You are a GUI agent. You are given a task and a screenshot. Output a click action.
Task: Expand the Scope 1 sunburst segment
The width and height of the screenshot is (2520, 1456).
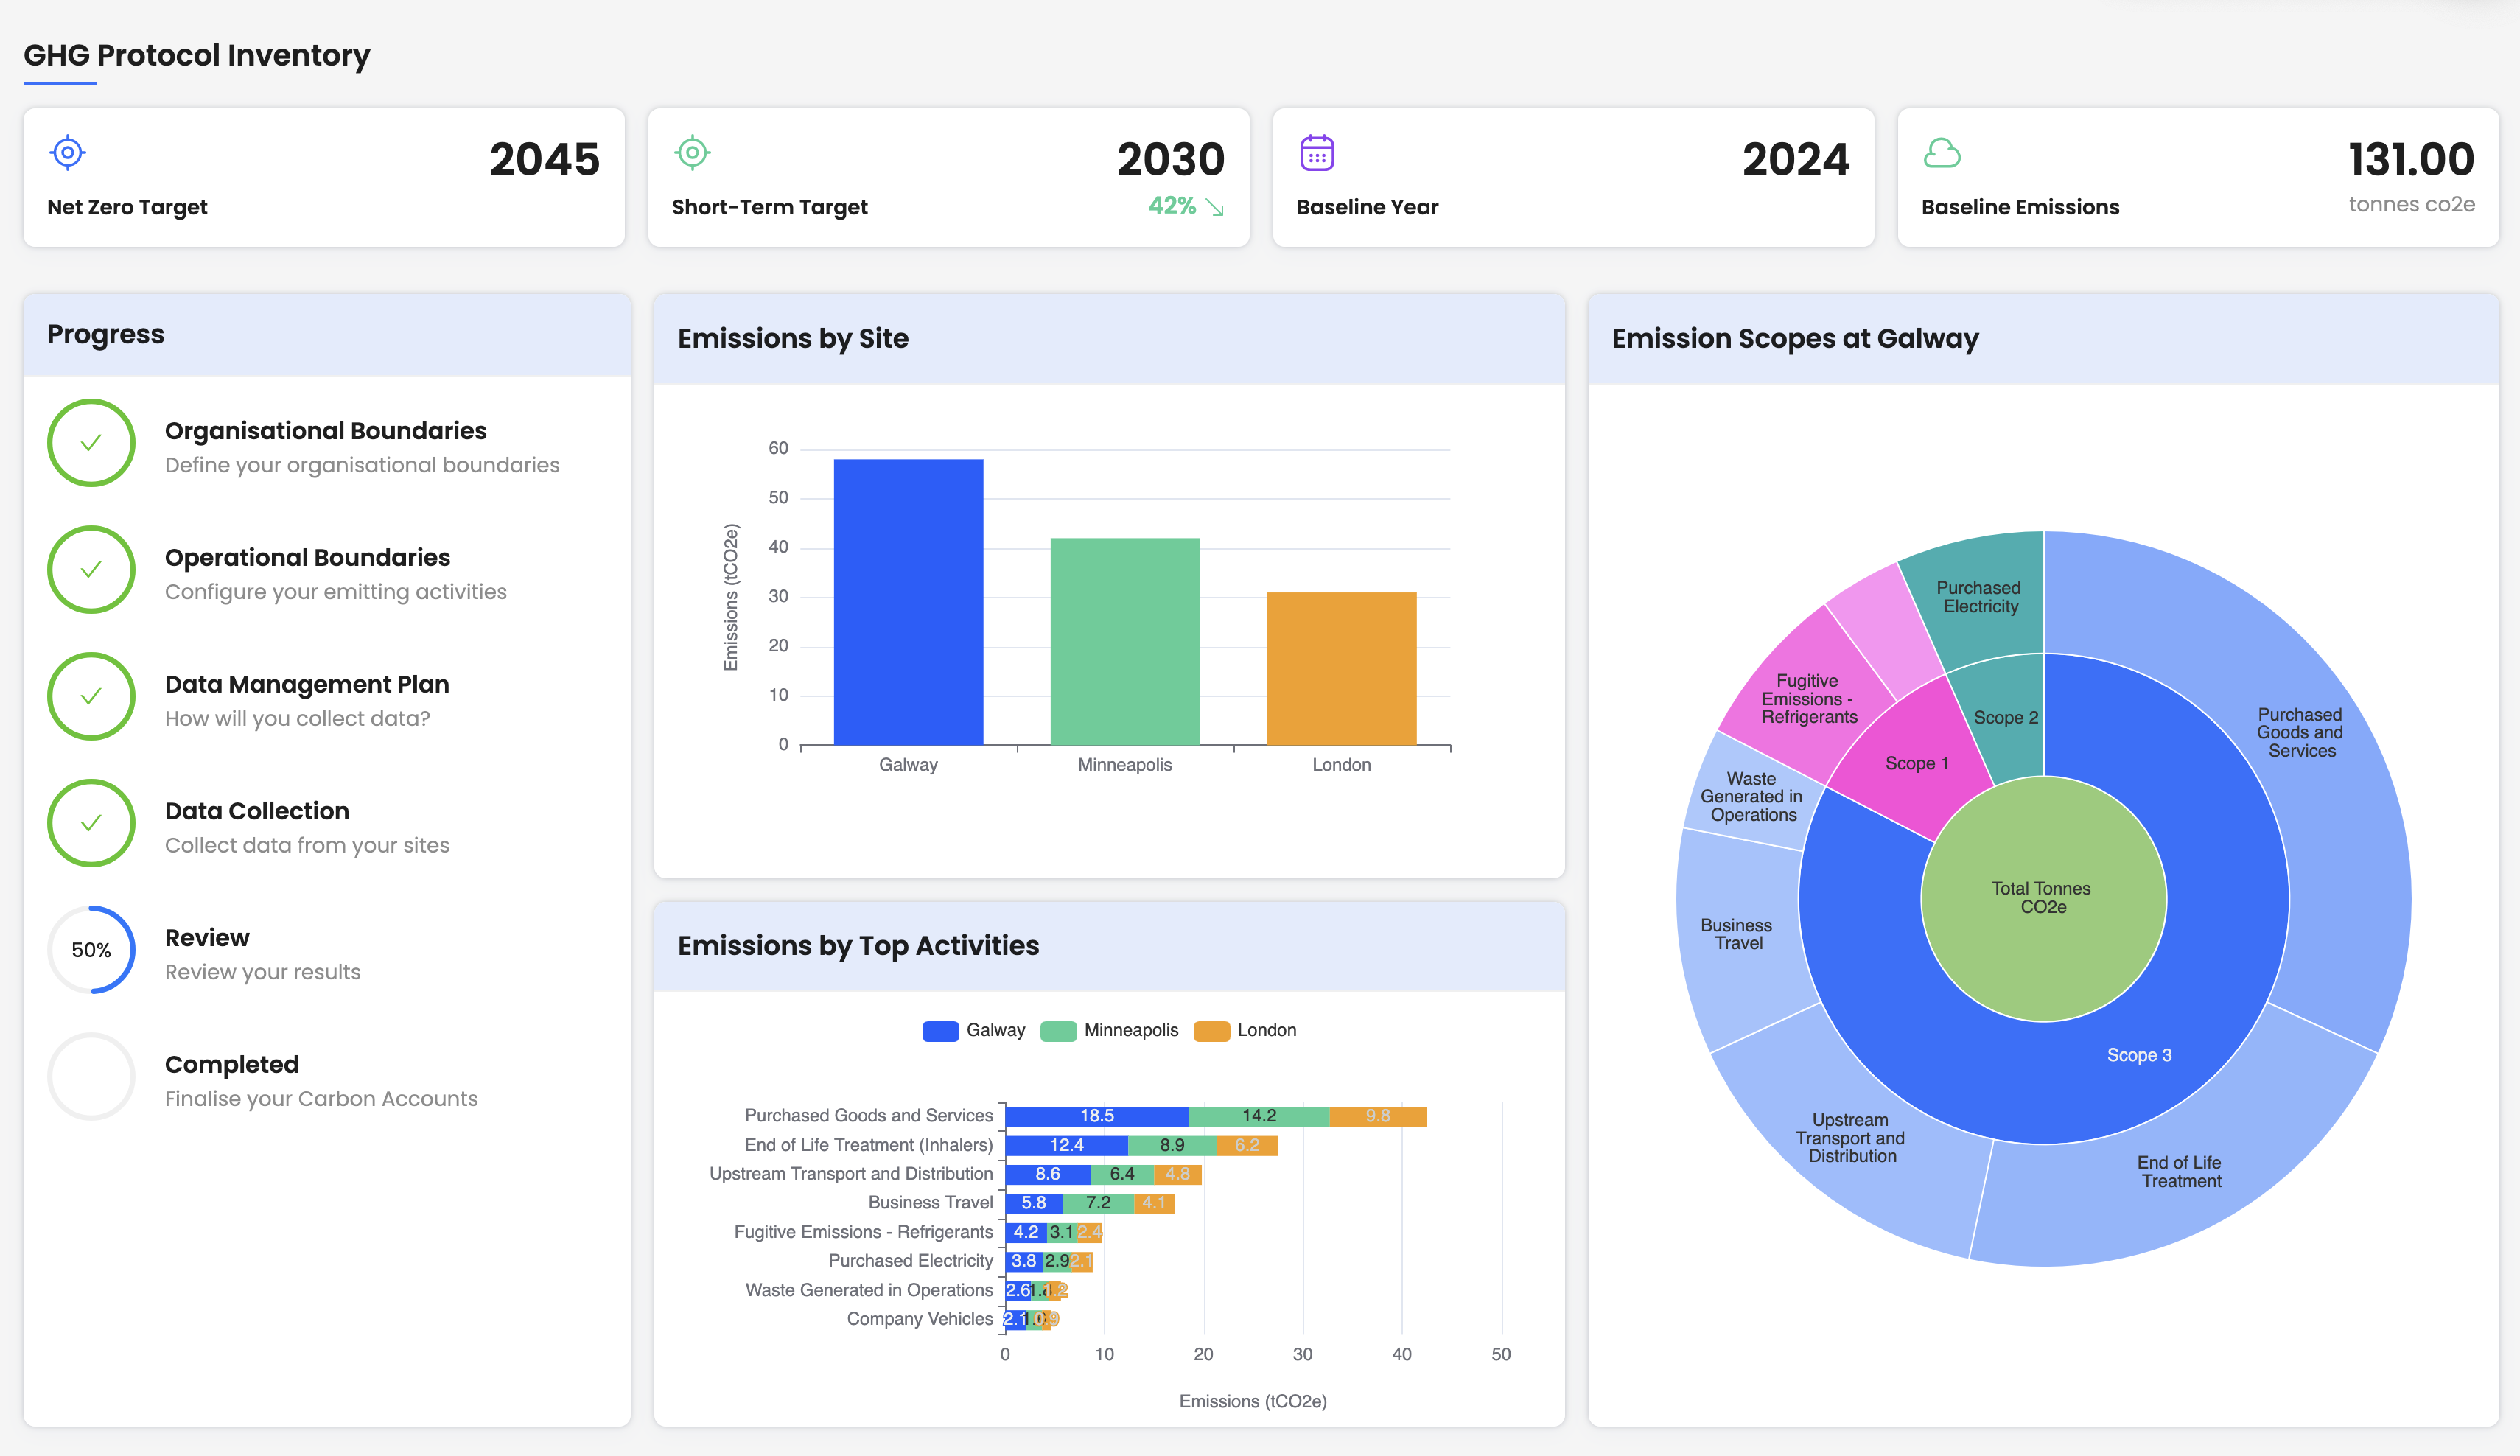(1918, 763)
